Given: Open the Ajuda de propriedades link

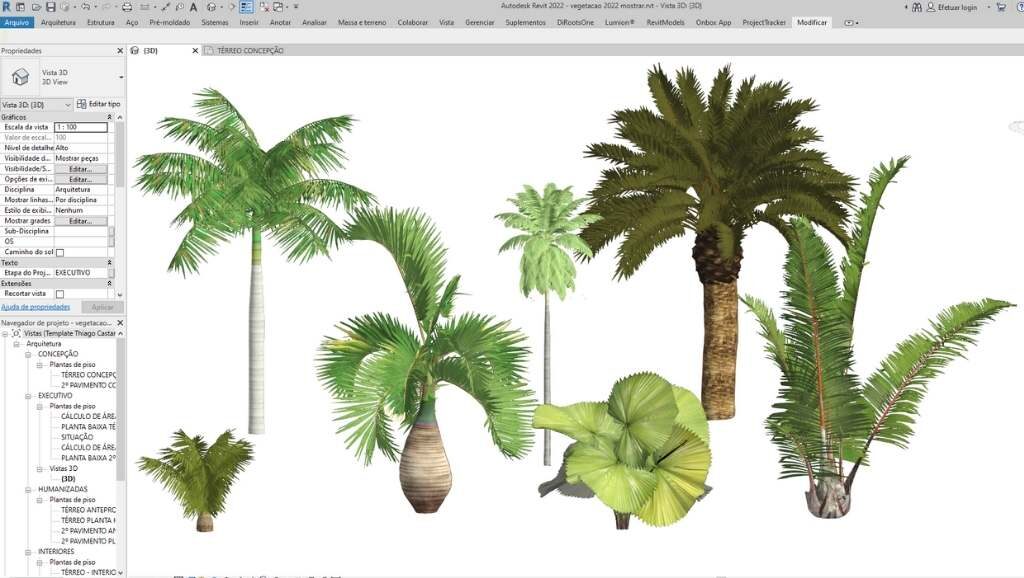Looking at the screenshot, I should 35,307.
